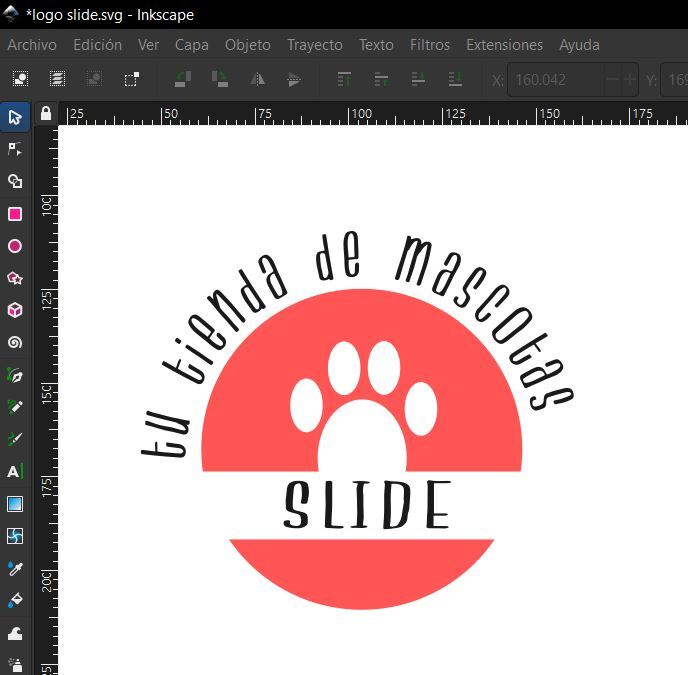
Task: Open the Extensiones menu
Action: pyautogui.click(x=504, y=45)
